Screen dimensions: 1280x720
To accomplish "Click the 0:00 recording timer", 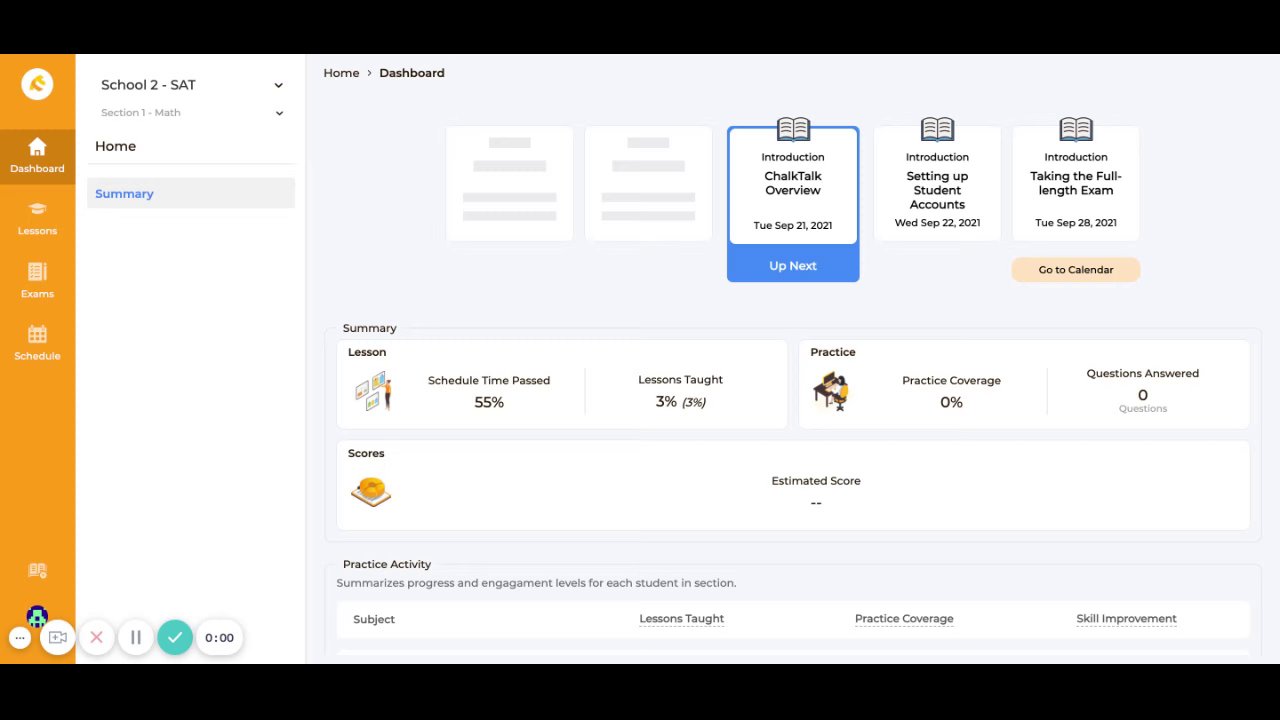I will tap(219, 637).
